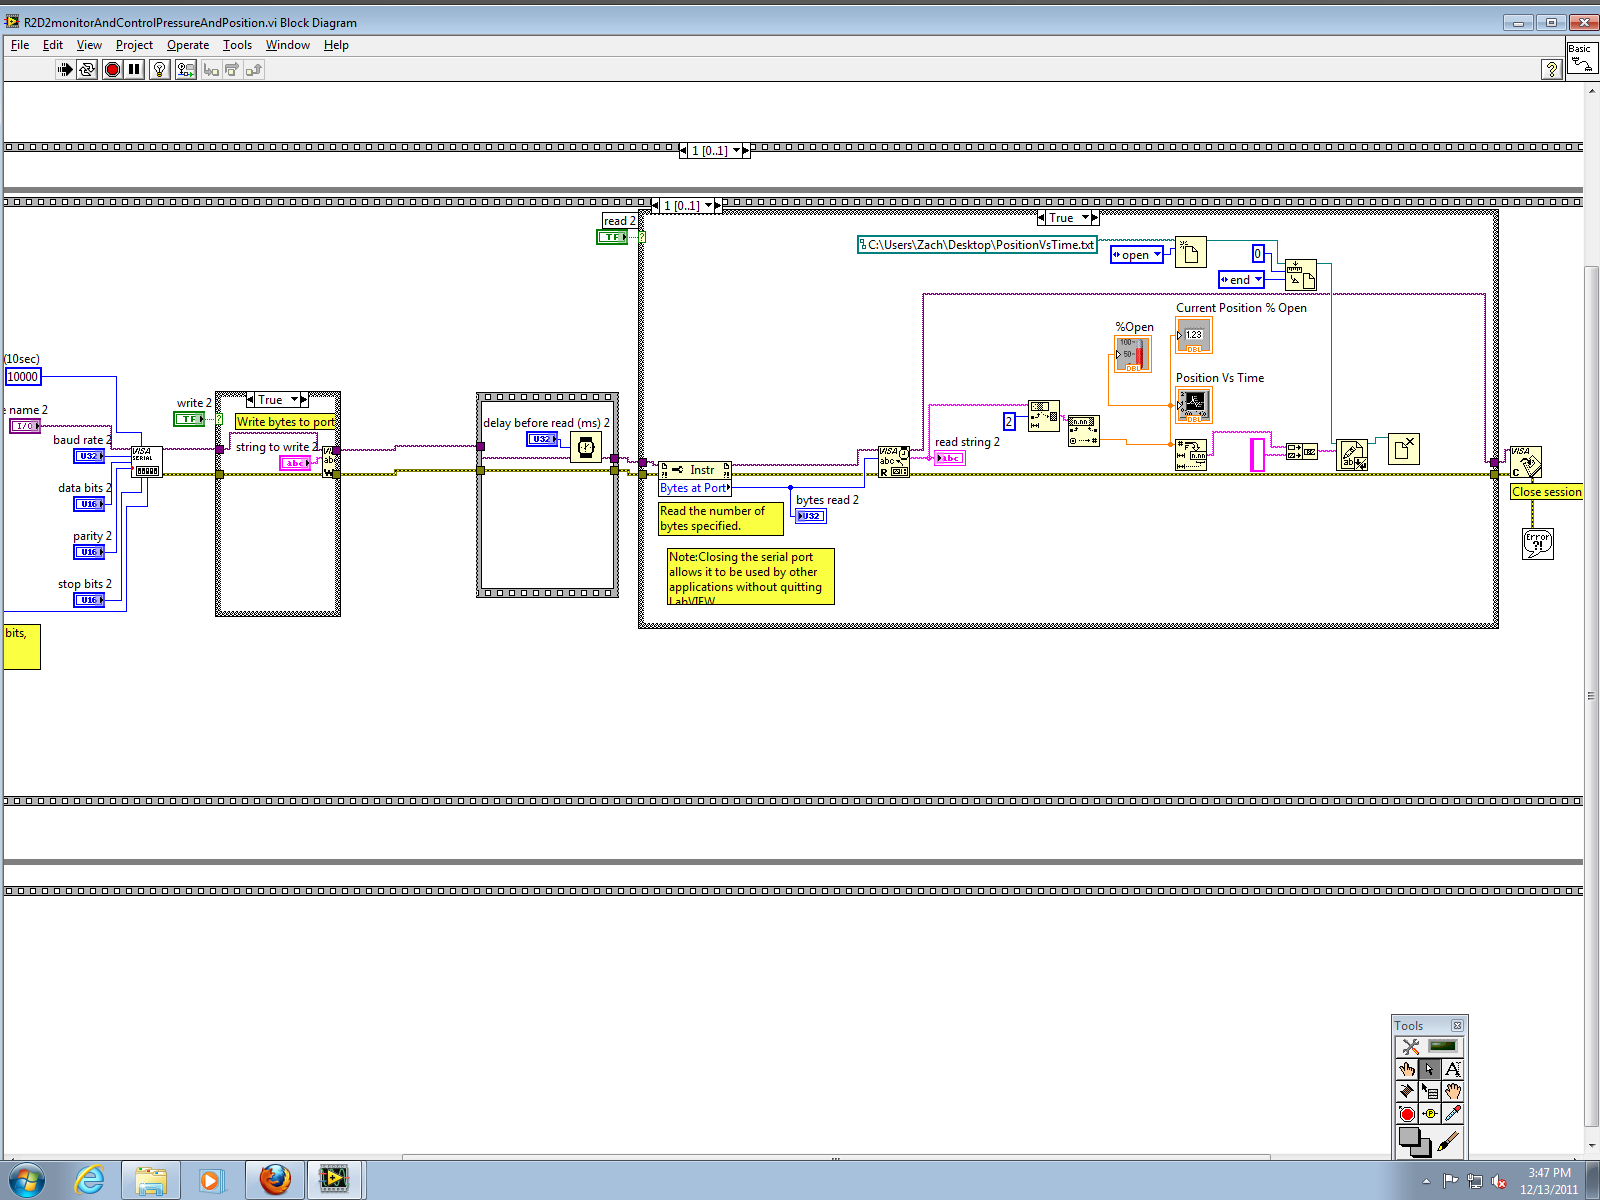Click the Pause button in toolbar
1600x1200 pixels.
pyautogui.click(x=134, y=69)
